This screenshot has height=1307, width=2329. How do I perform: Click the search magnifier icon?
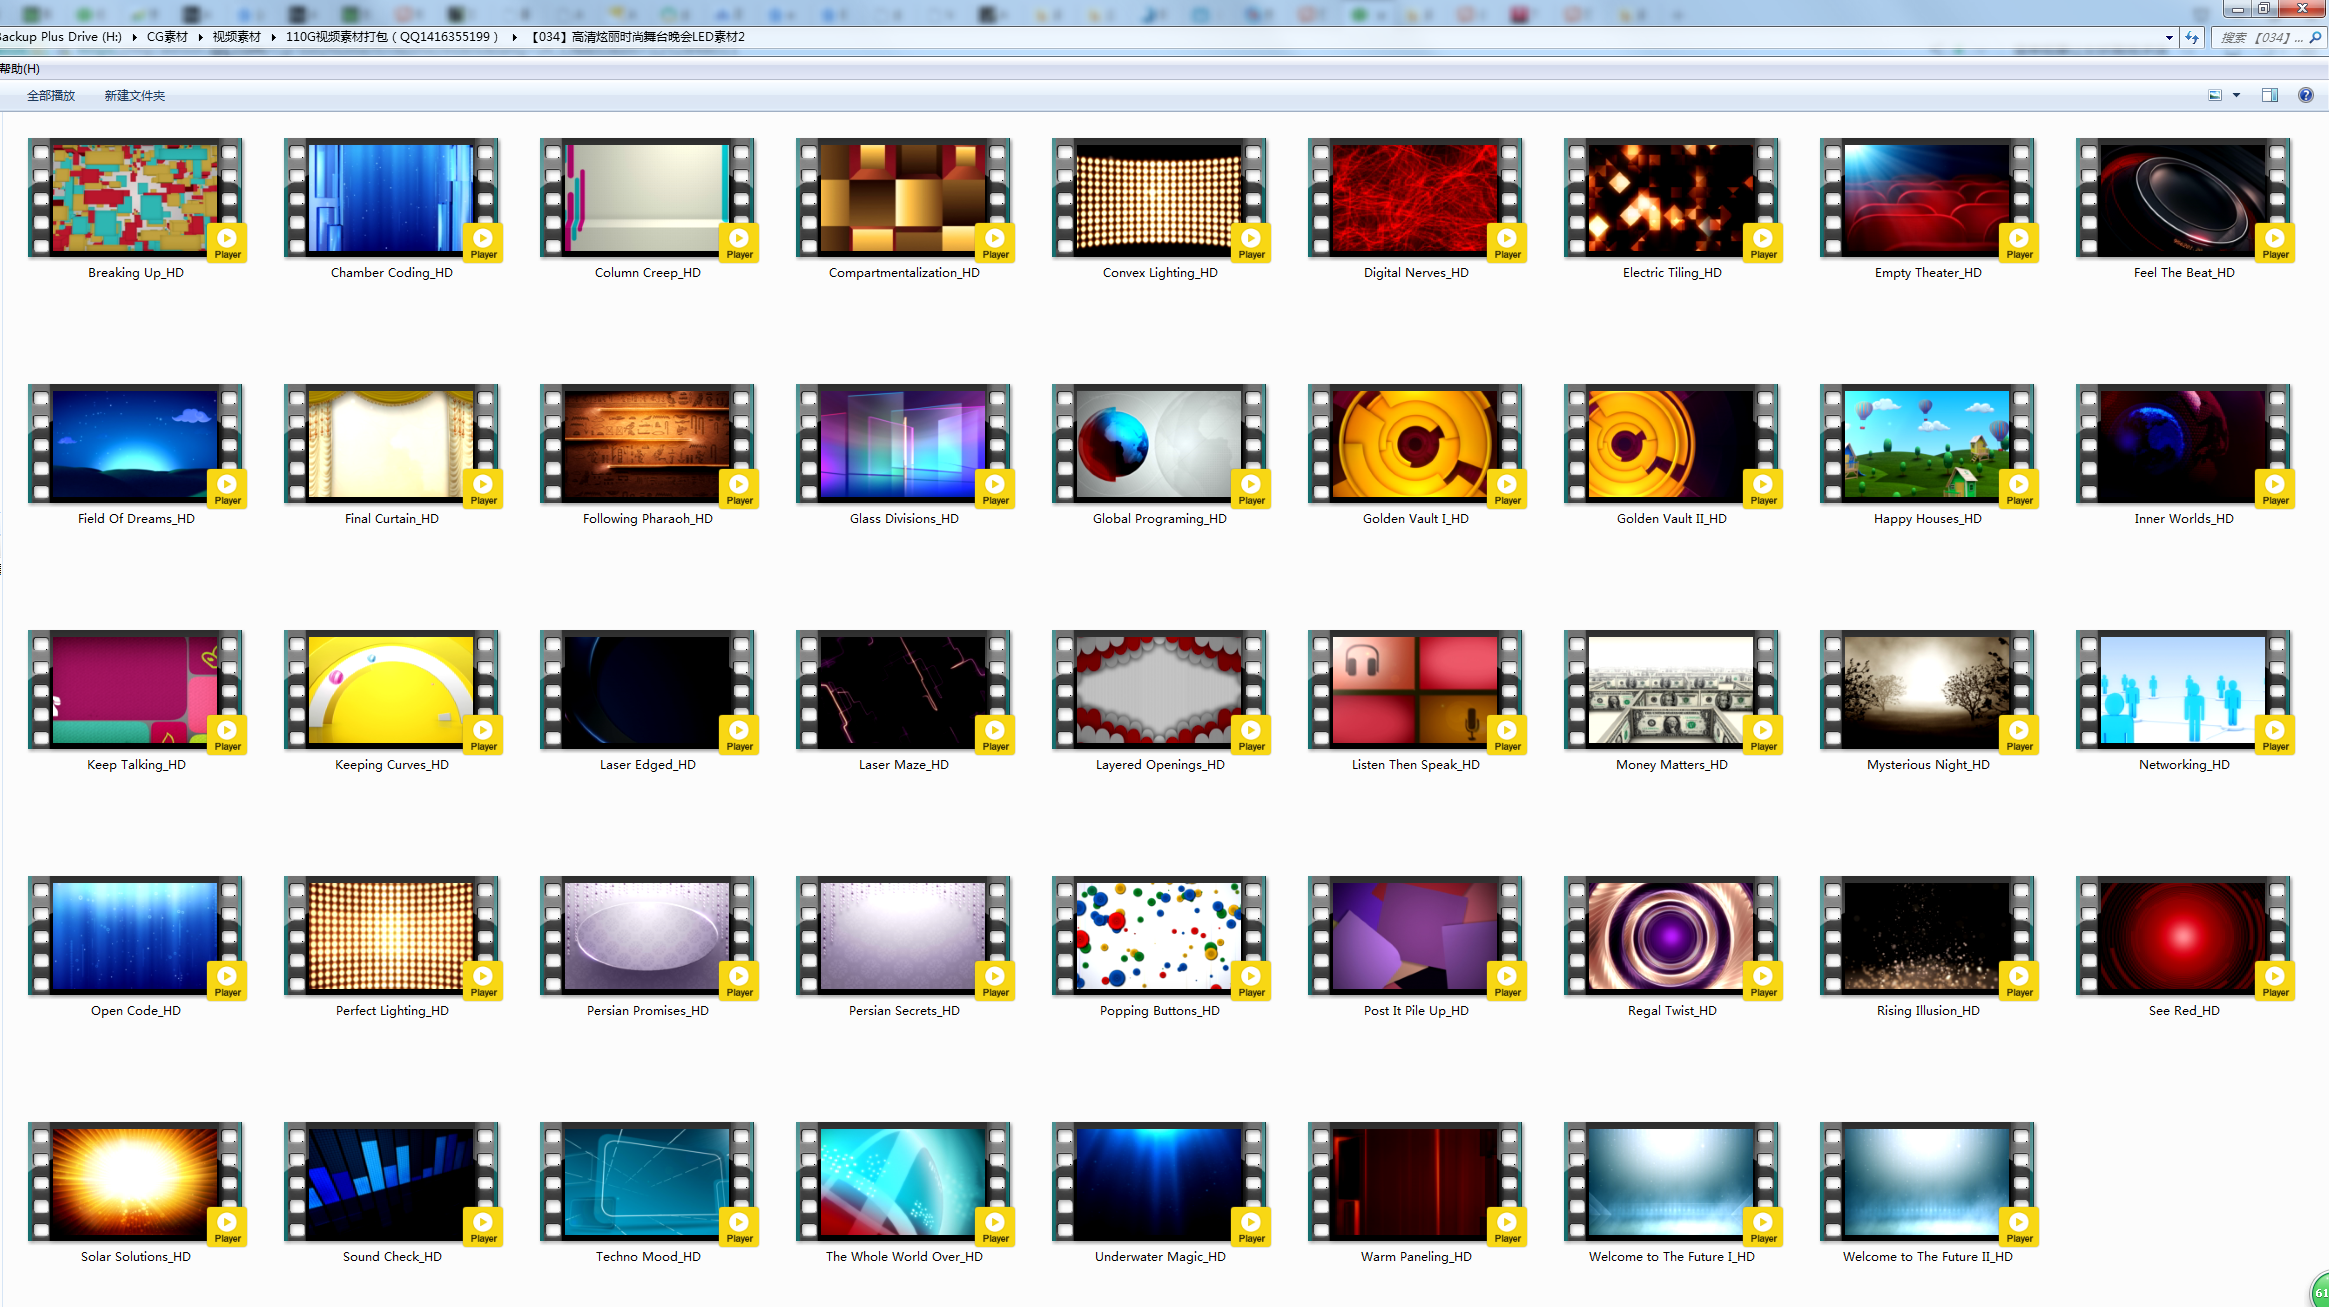click(x=2314, y=37)
